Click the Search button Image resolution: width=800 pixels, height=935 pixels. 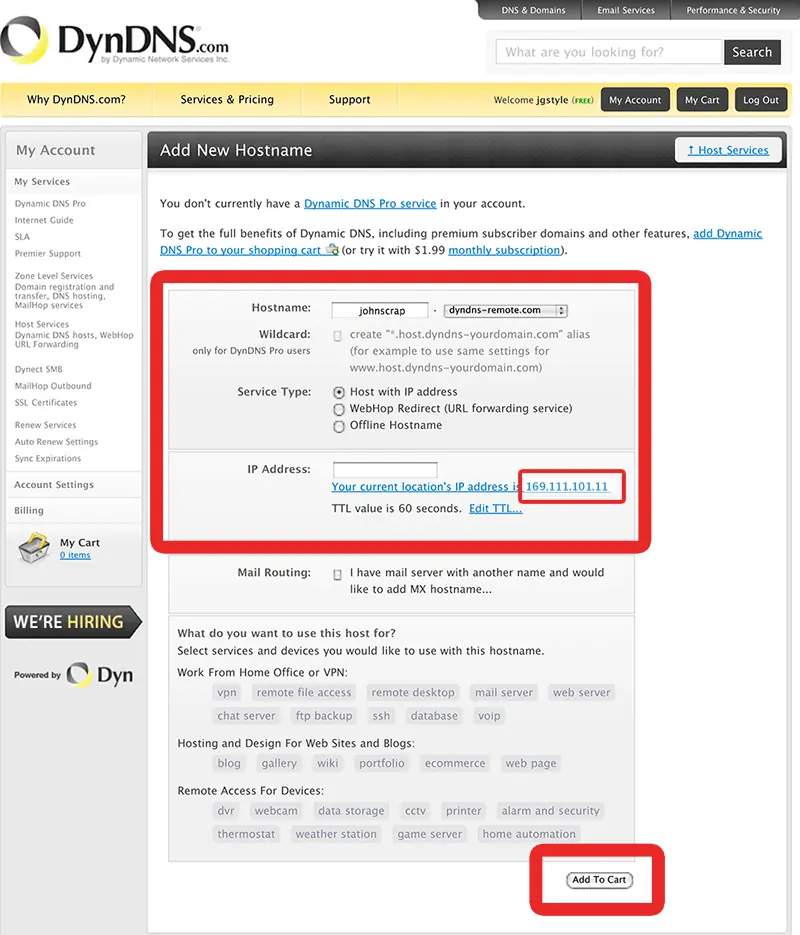(x=752, y=52)
